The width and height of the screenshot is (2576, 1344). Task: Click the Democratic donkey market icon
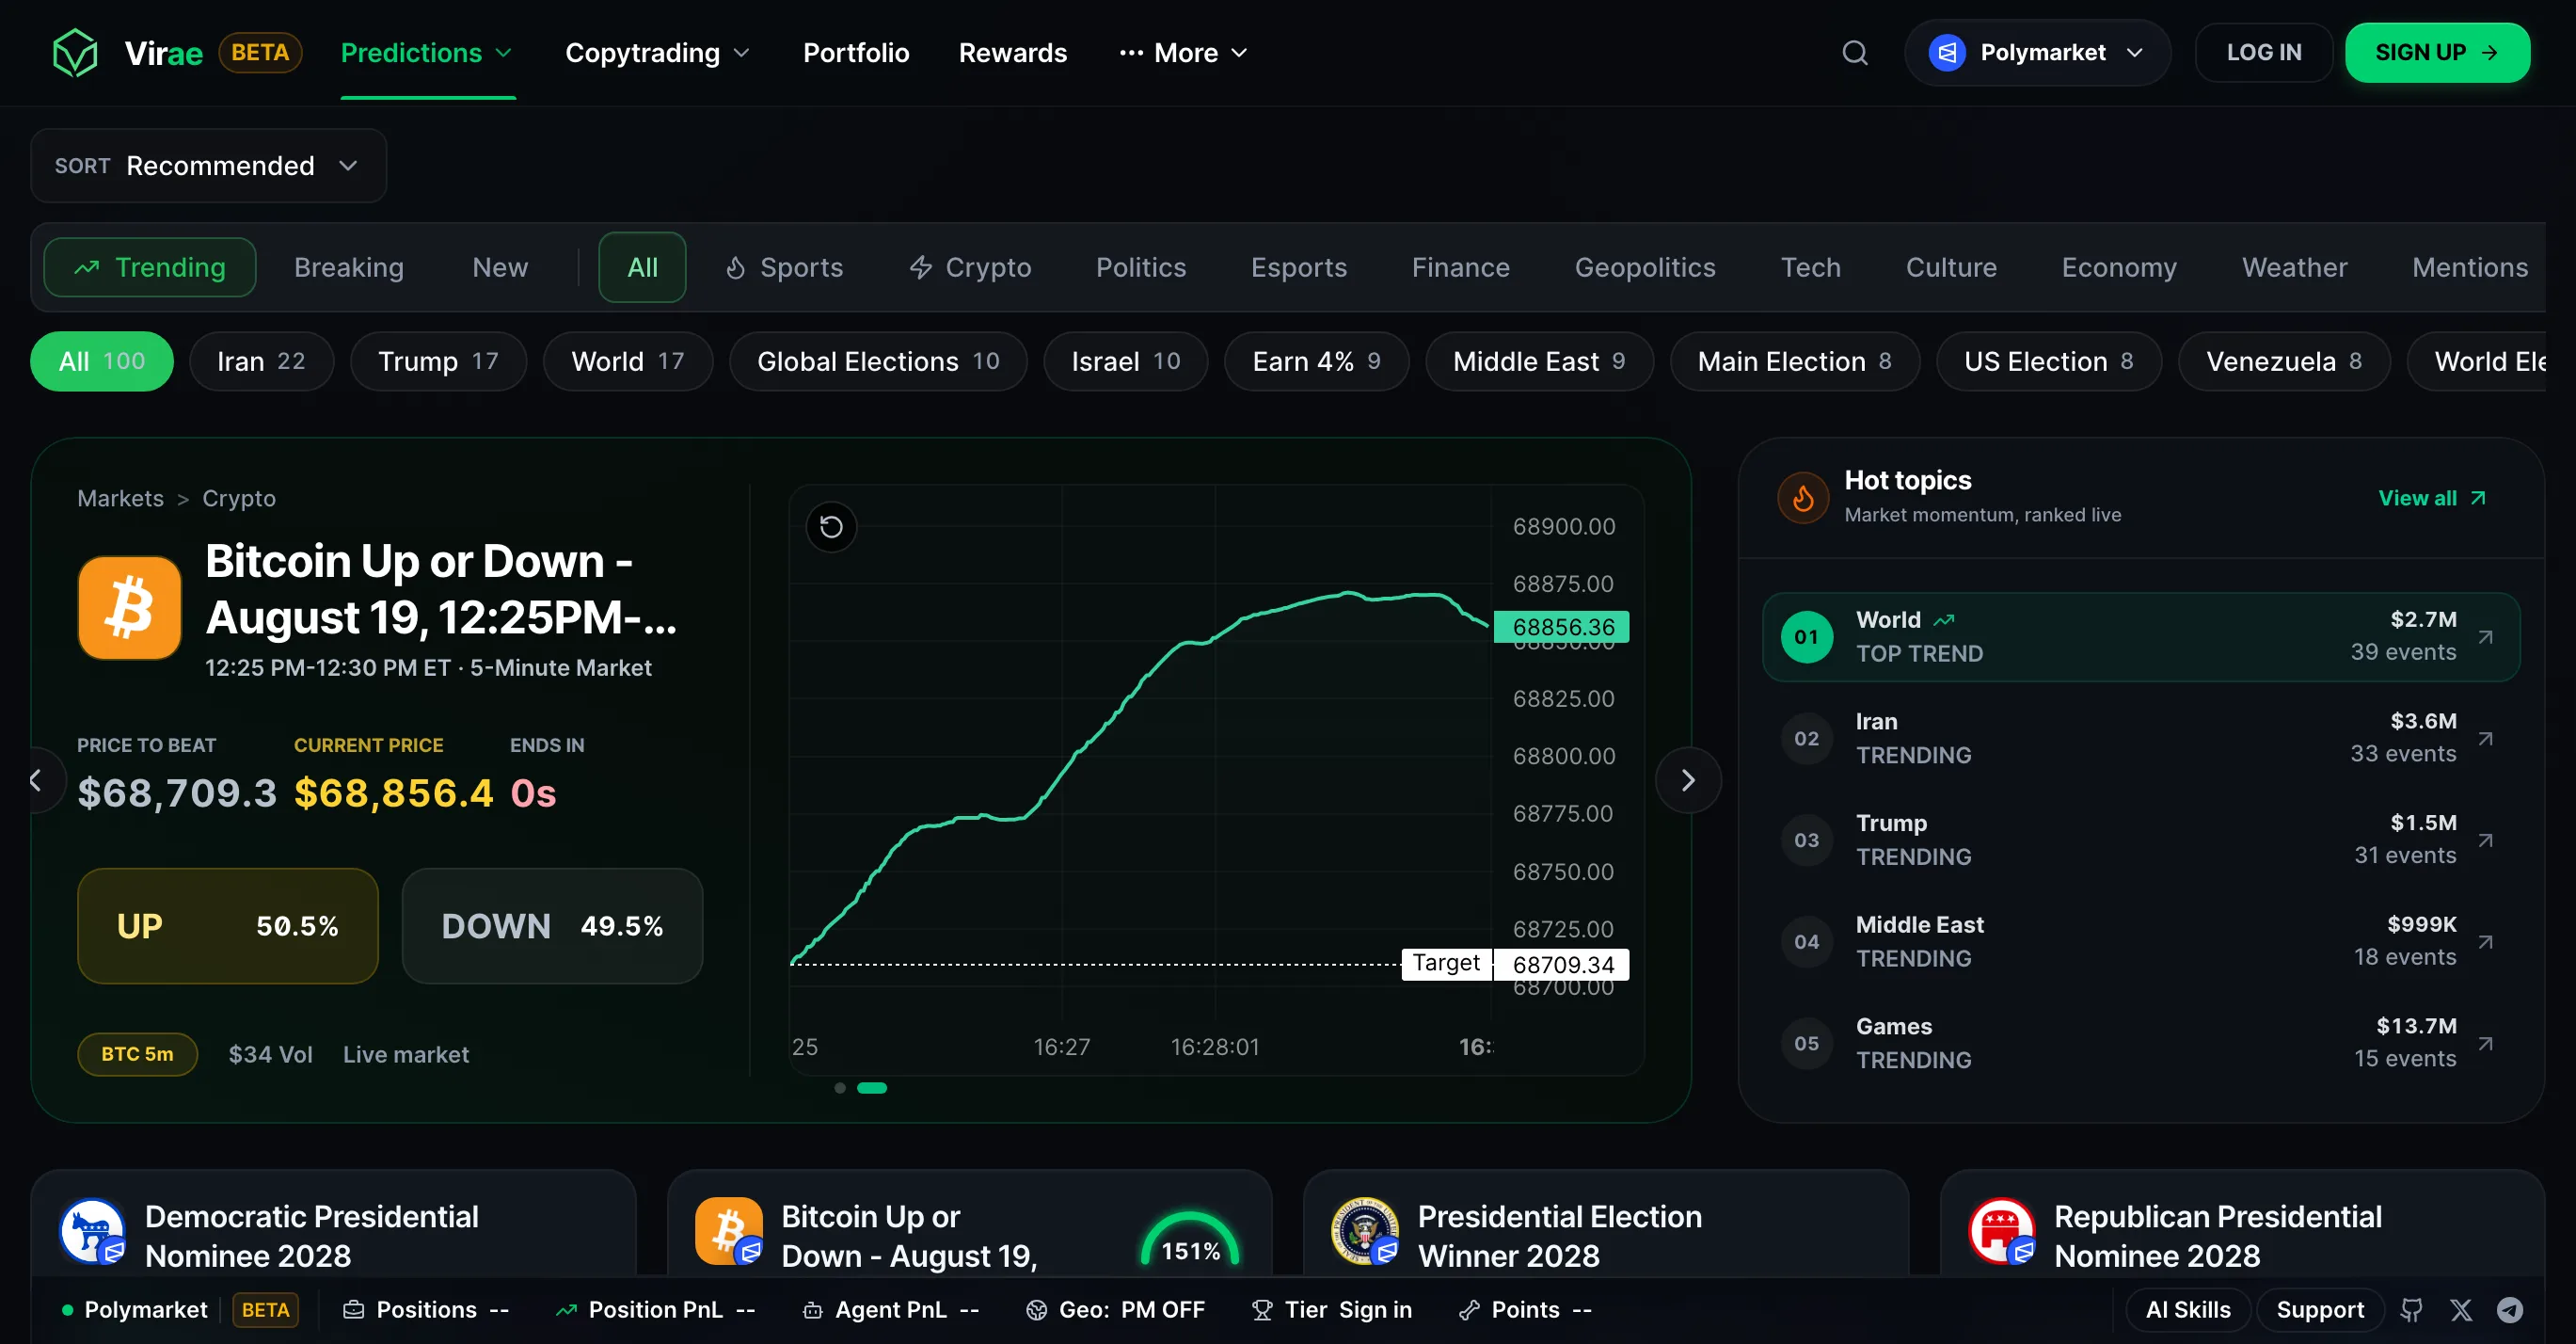(92, 1231)
